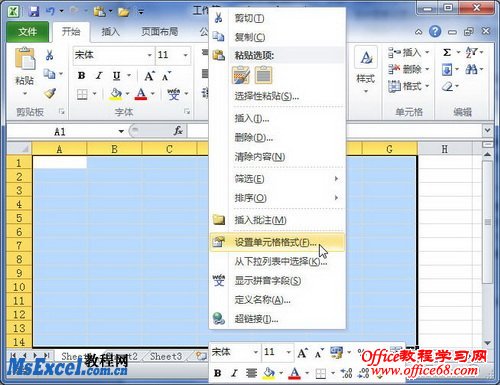Image resolution: width=500 pixels, height=385 pixels.
Task: Click the 样式 styles icon
Action: click(366, 58)
